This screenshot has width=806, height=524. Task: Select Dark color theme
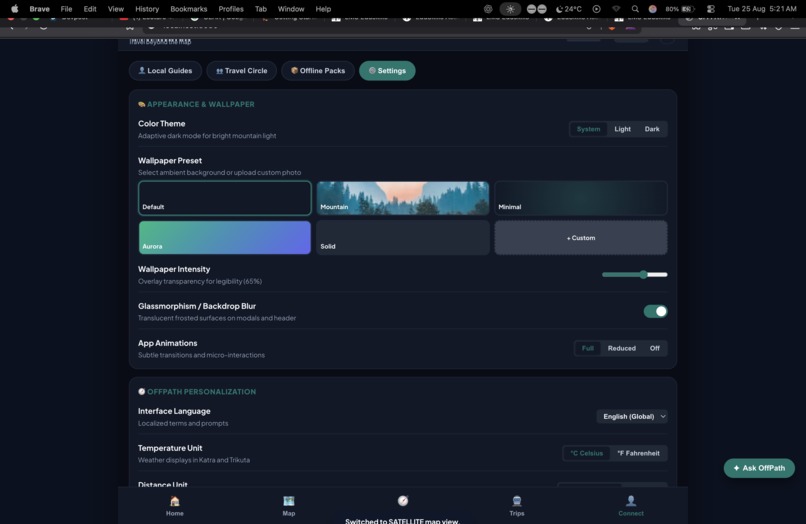click(x=652, y=129)
